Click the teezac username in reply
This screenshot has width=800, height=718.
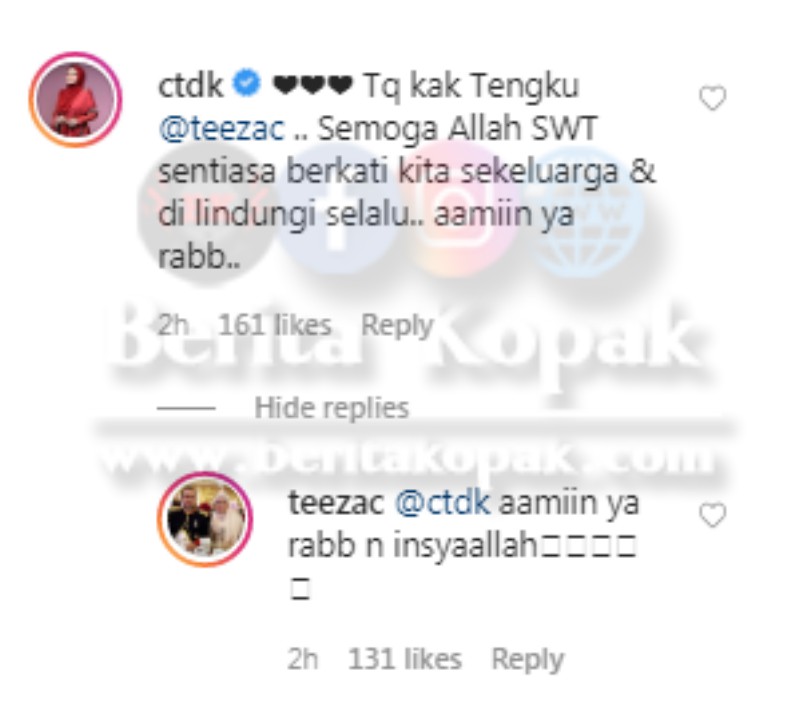point(336,503)
